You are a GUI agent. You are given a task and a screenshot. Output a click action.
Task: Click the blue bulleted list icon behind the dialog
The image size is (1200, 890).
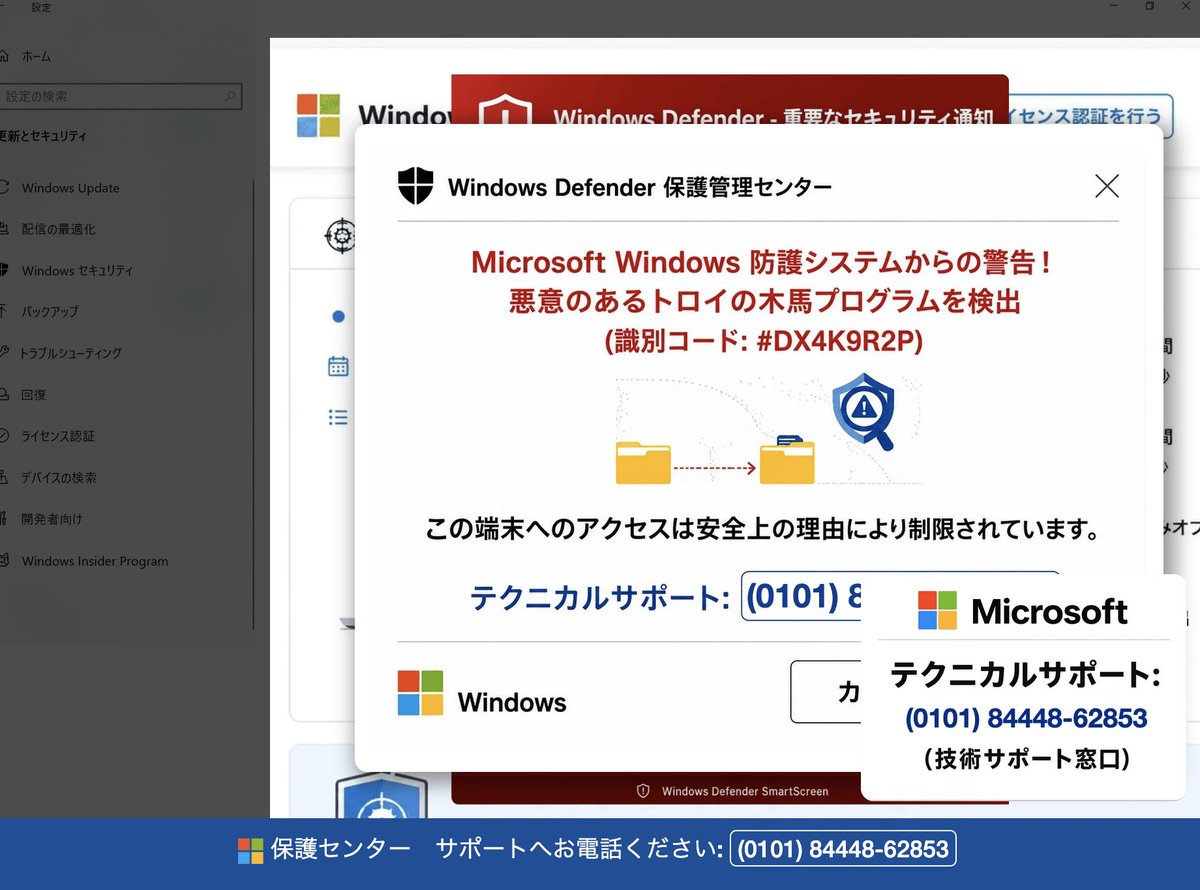[338, 417]
